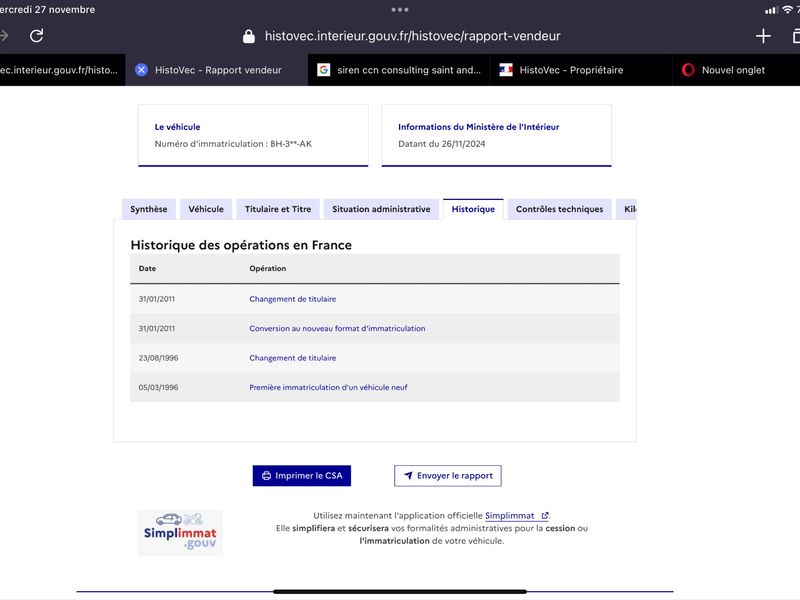
Task: Select the Synthèse tab
Action: pos(148,209)
